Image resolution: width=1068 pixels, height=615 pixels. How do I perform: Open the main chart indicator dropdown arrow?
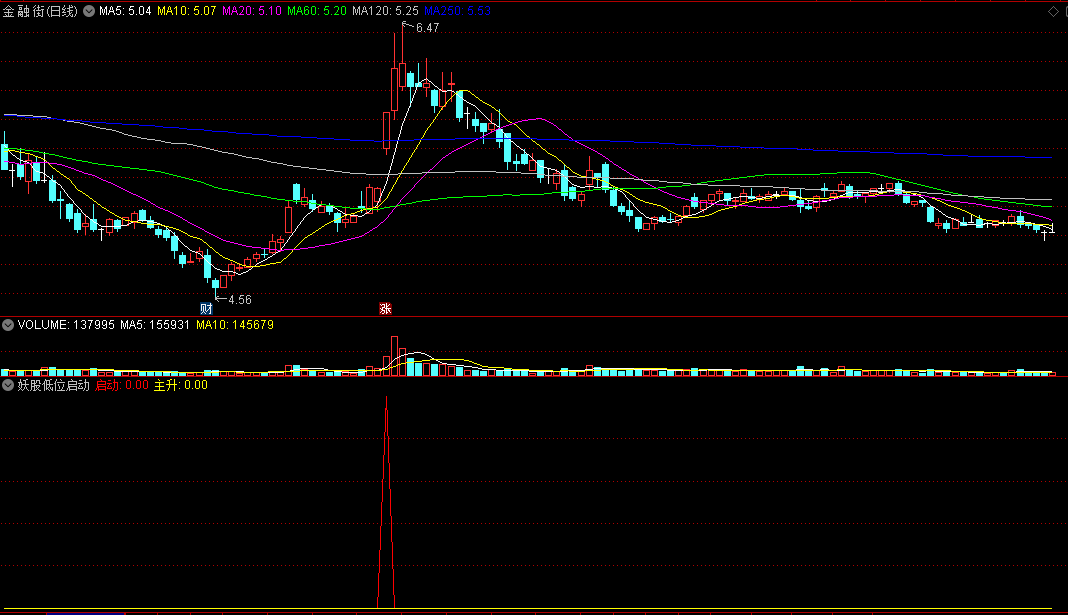pos(89,11)
